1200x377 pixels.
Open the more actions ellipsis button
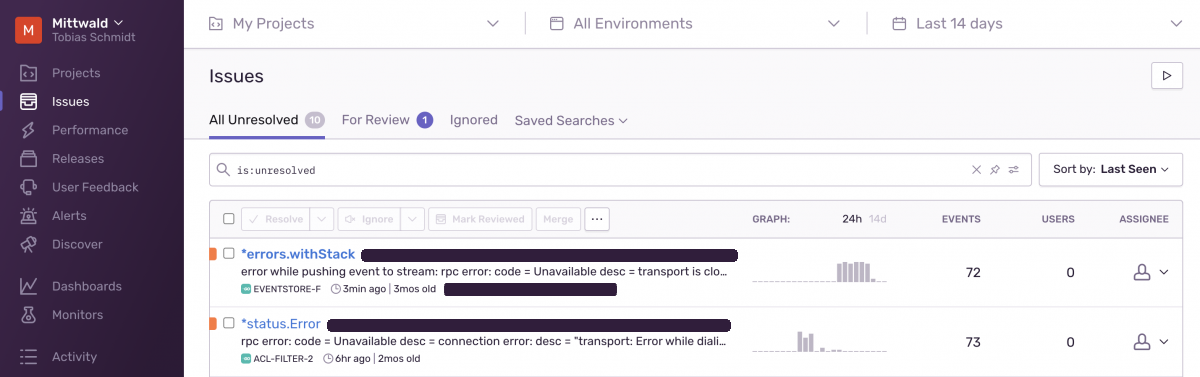point(597,219)
